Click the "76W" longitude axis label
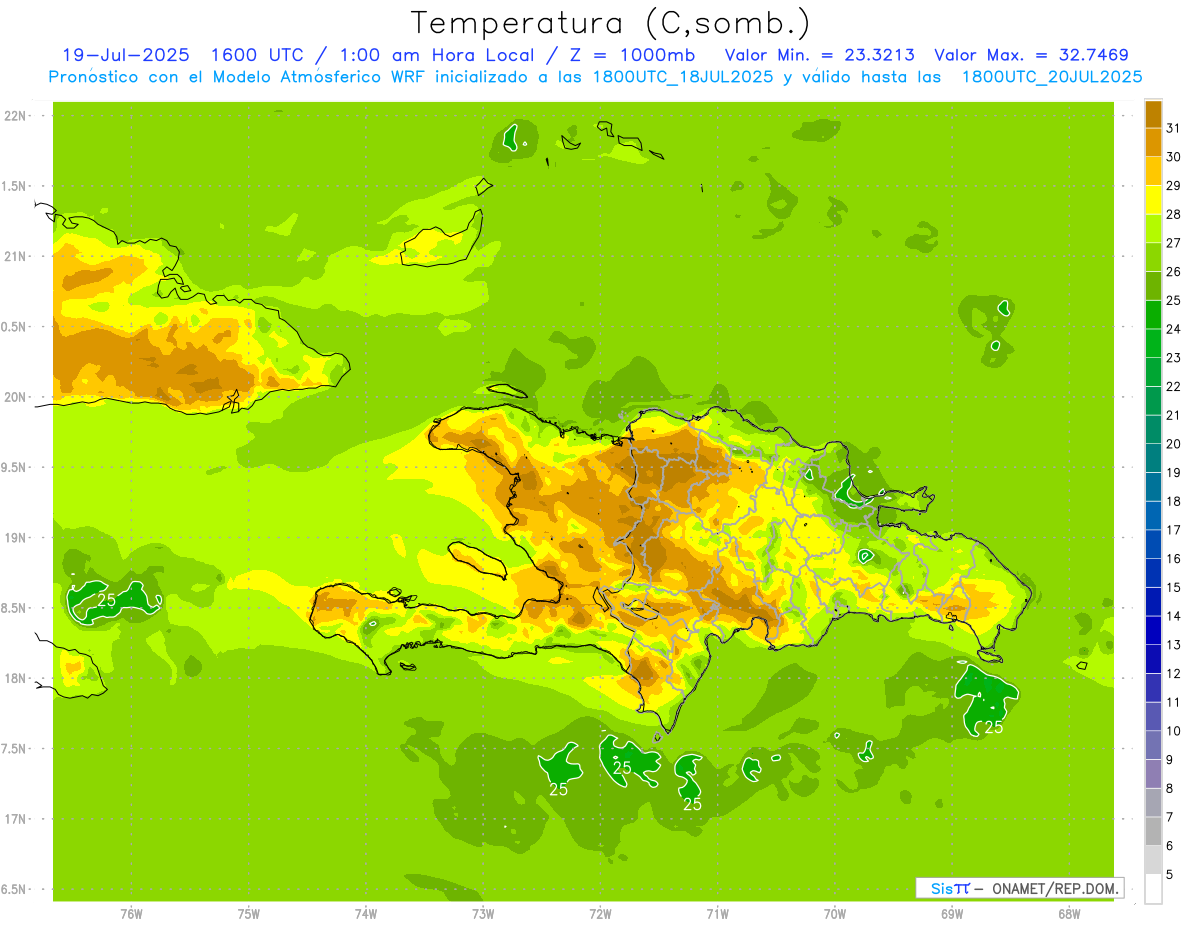 point(131,914)
